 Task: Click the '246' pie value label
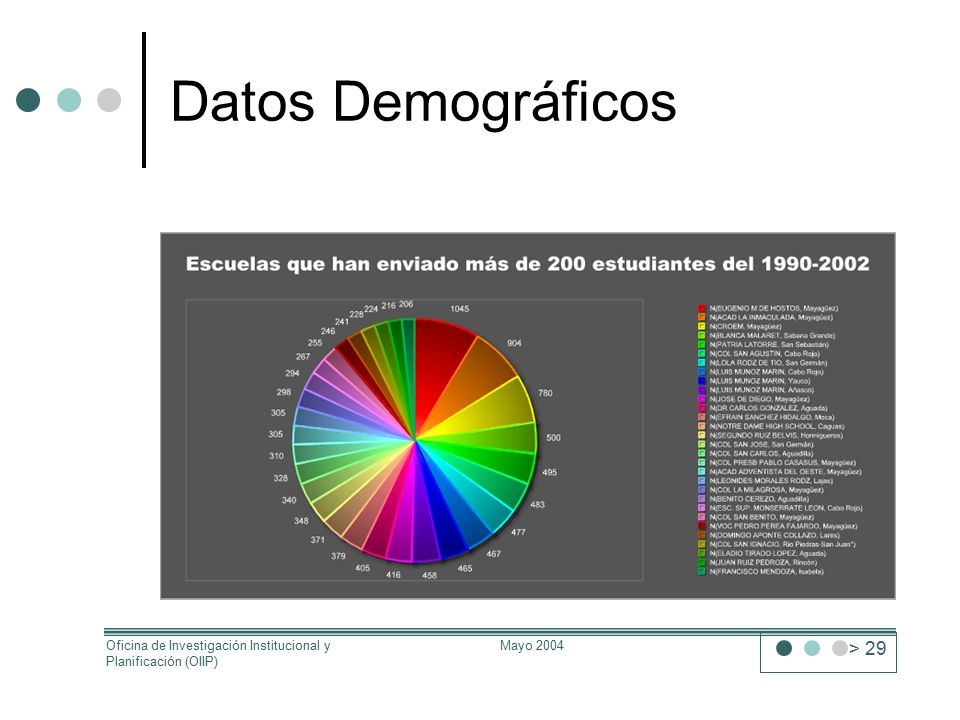(328, 331)
